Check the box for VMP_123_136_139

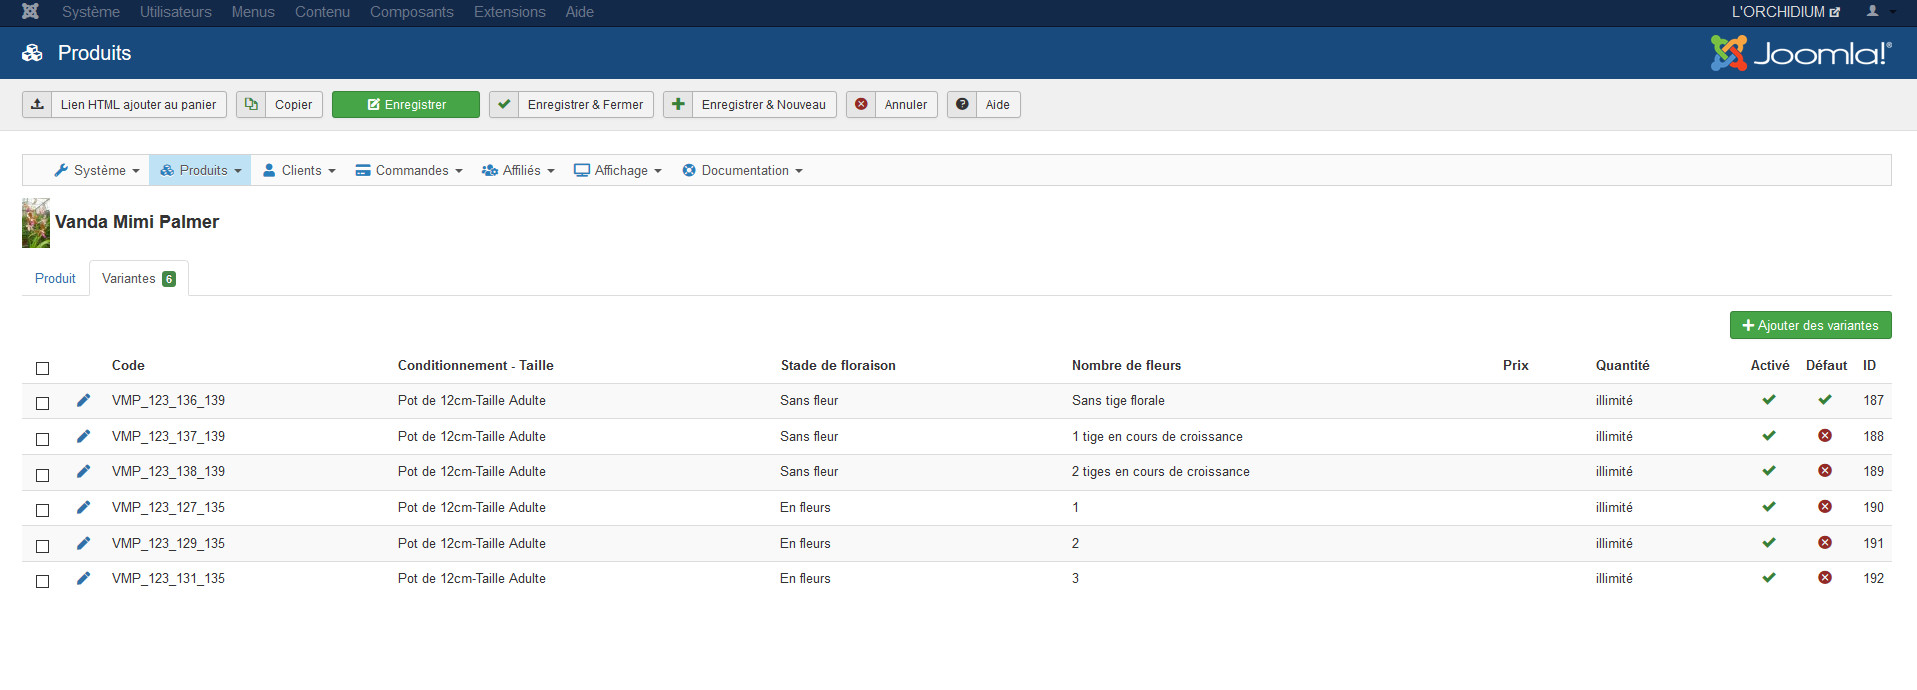click(42, 403)
